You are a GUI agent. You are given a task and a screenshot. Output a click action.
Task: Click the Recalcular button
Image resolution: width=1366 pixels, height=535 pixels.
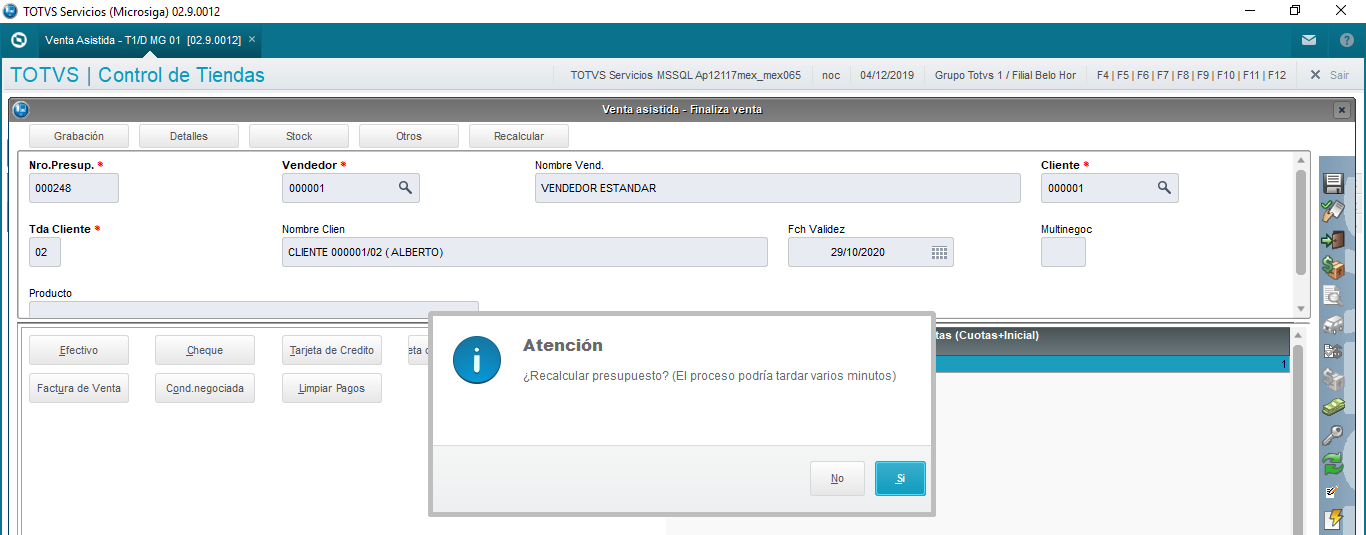[519, 136]
